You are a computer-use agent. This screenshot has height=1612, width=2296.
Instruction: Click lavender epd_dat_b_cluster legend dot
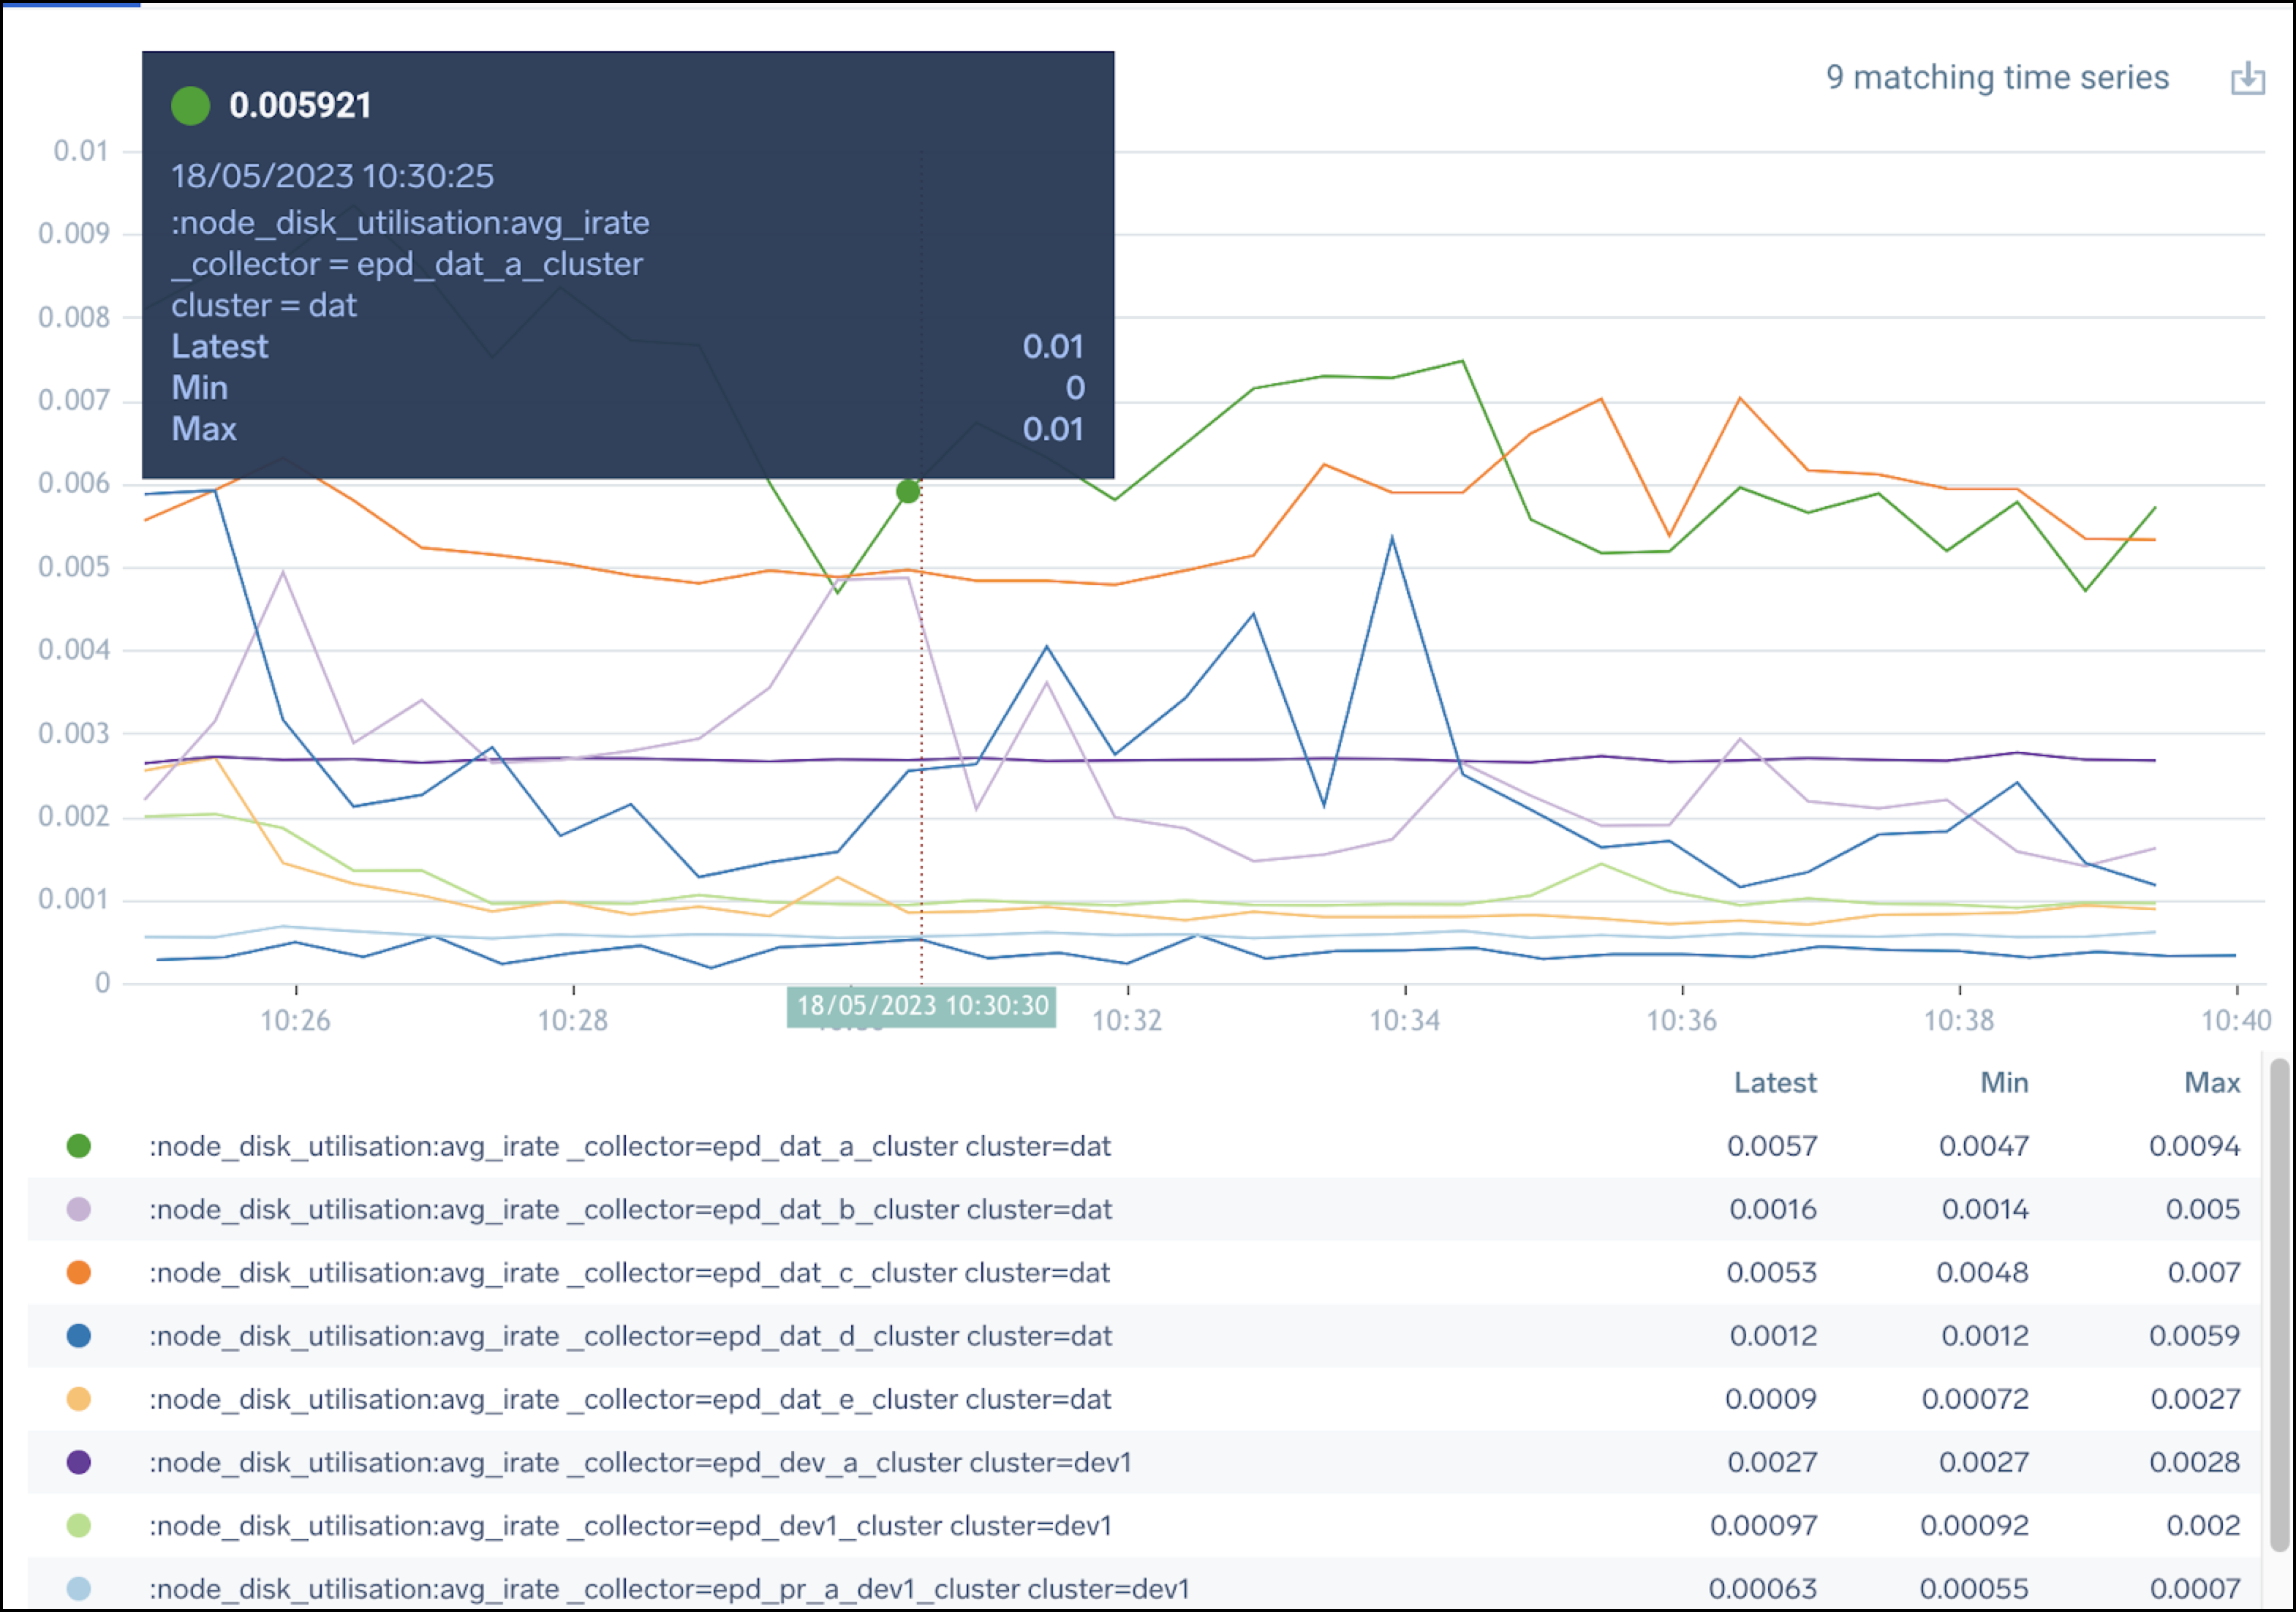point(79,1209)
